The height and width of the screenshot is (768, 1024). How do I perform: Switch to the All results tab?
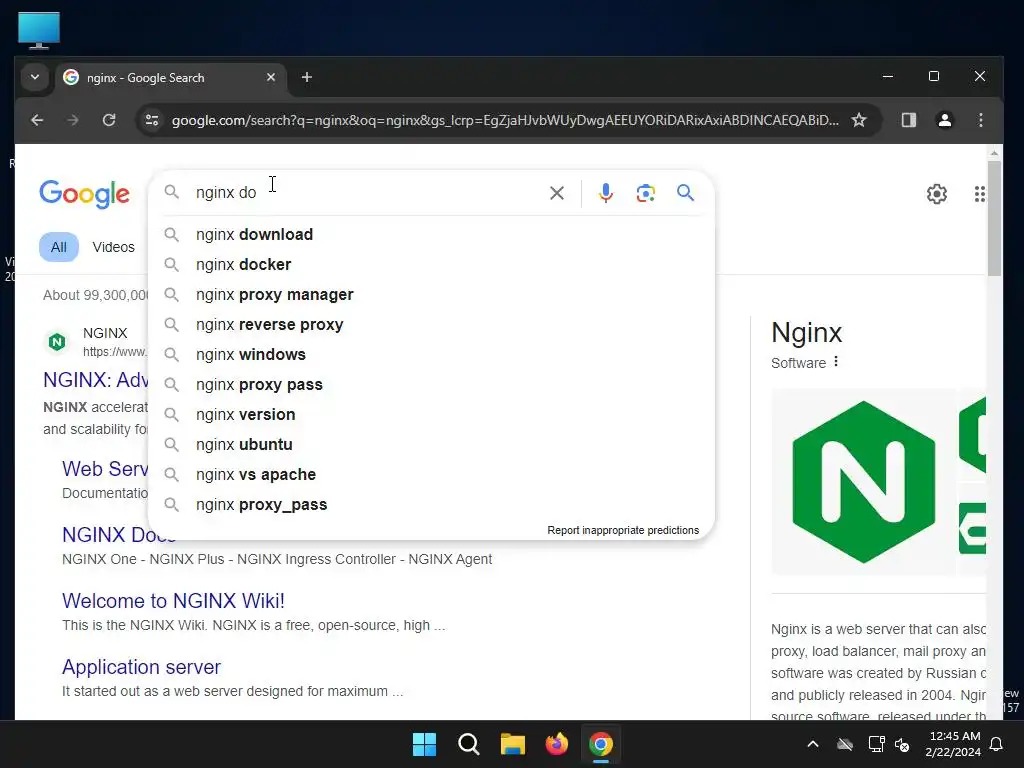pos(59,247)
